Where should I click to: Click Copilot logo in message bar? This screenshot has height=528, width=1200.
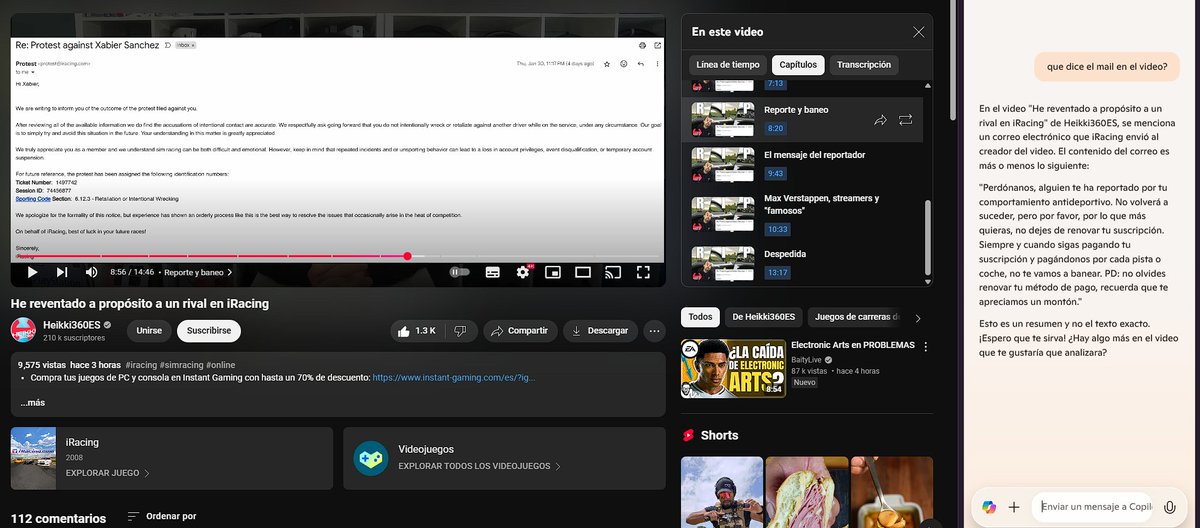coord(989,507)
